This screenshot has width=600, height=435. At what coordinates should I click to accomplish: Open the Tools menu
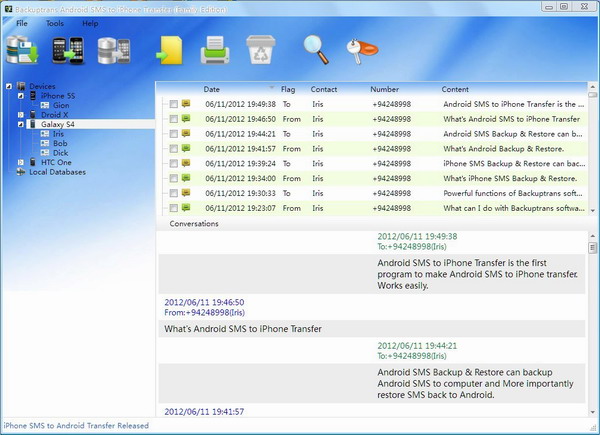55,23
